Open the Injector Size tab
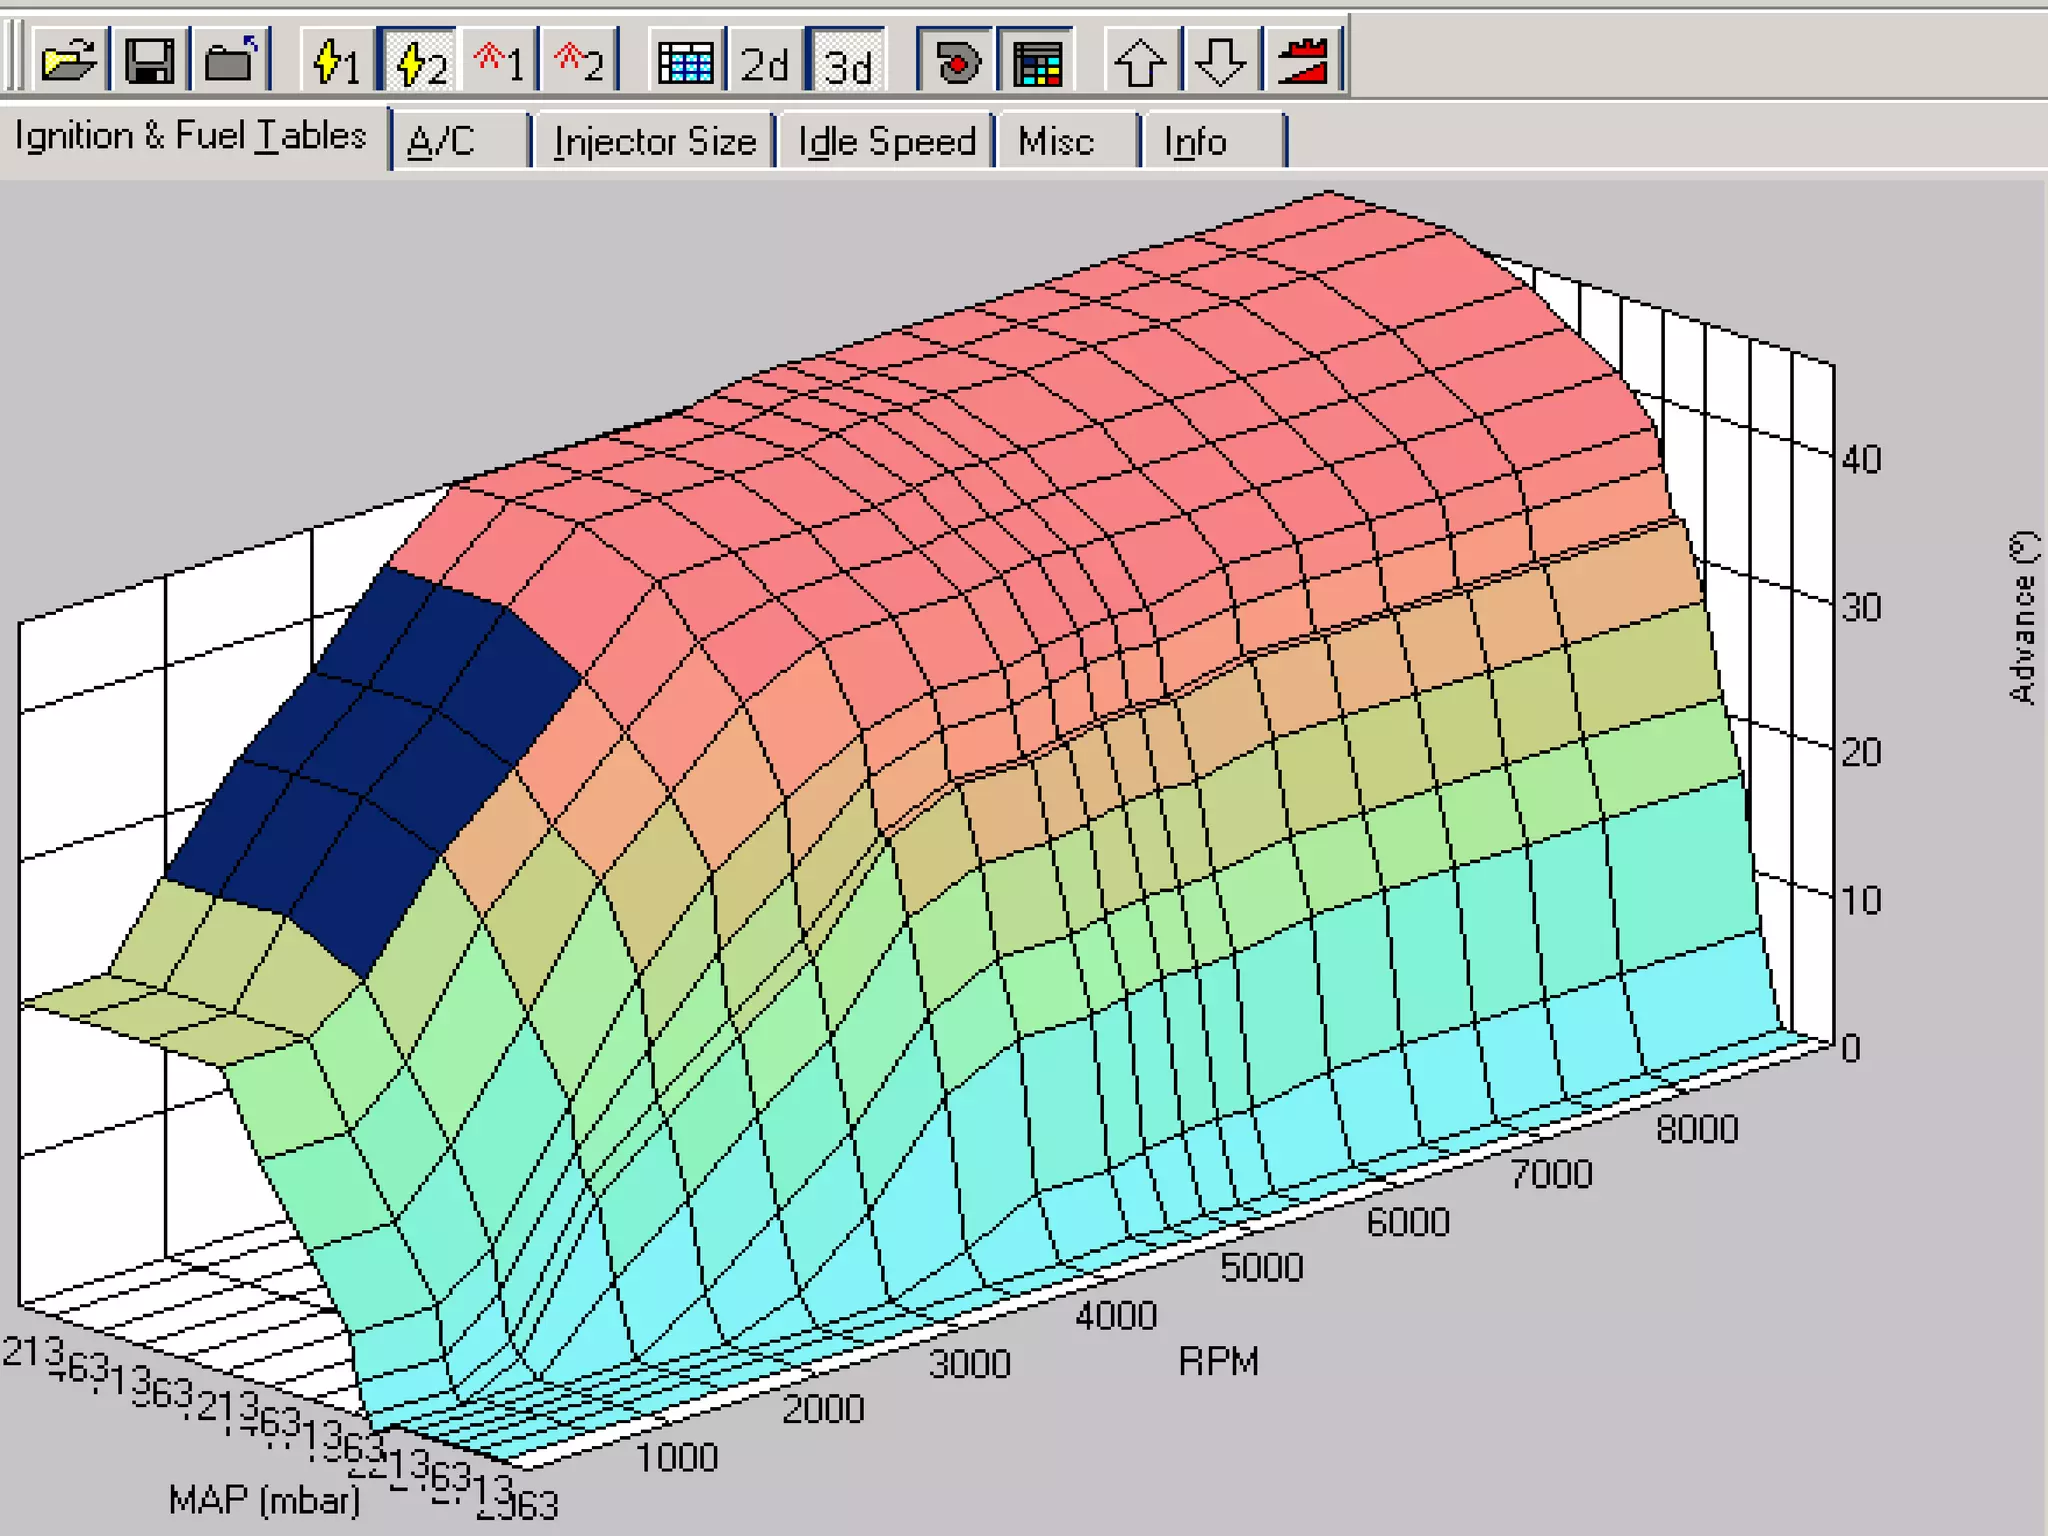 coord(655,141)
